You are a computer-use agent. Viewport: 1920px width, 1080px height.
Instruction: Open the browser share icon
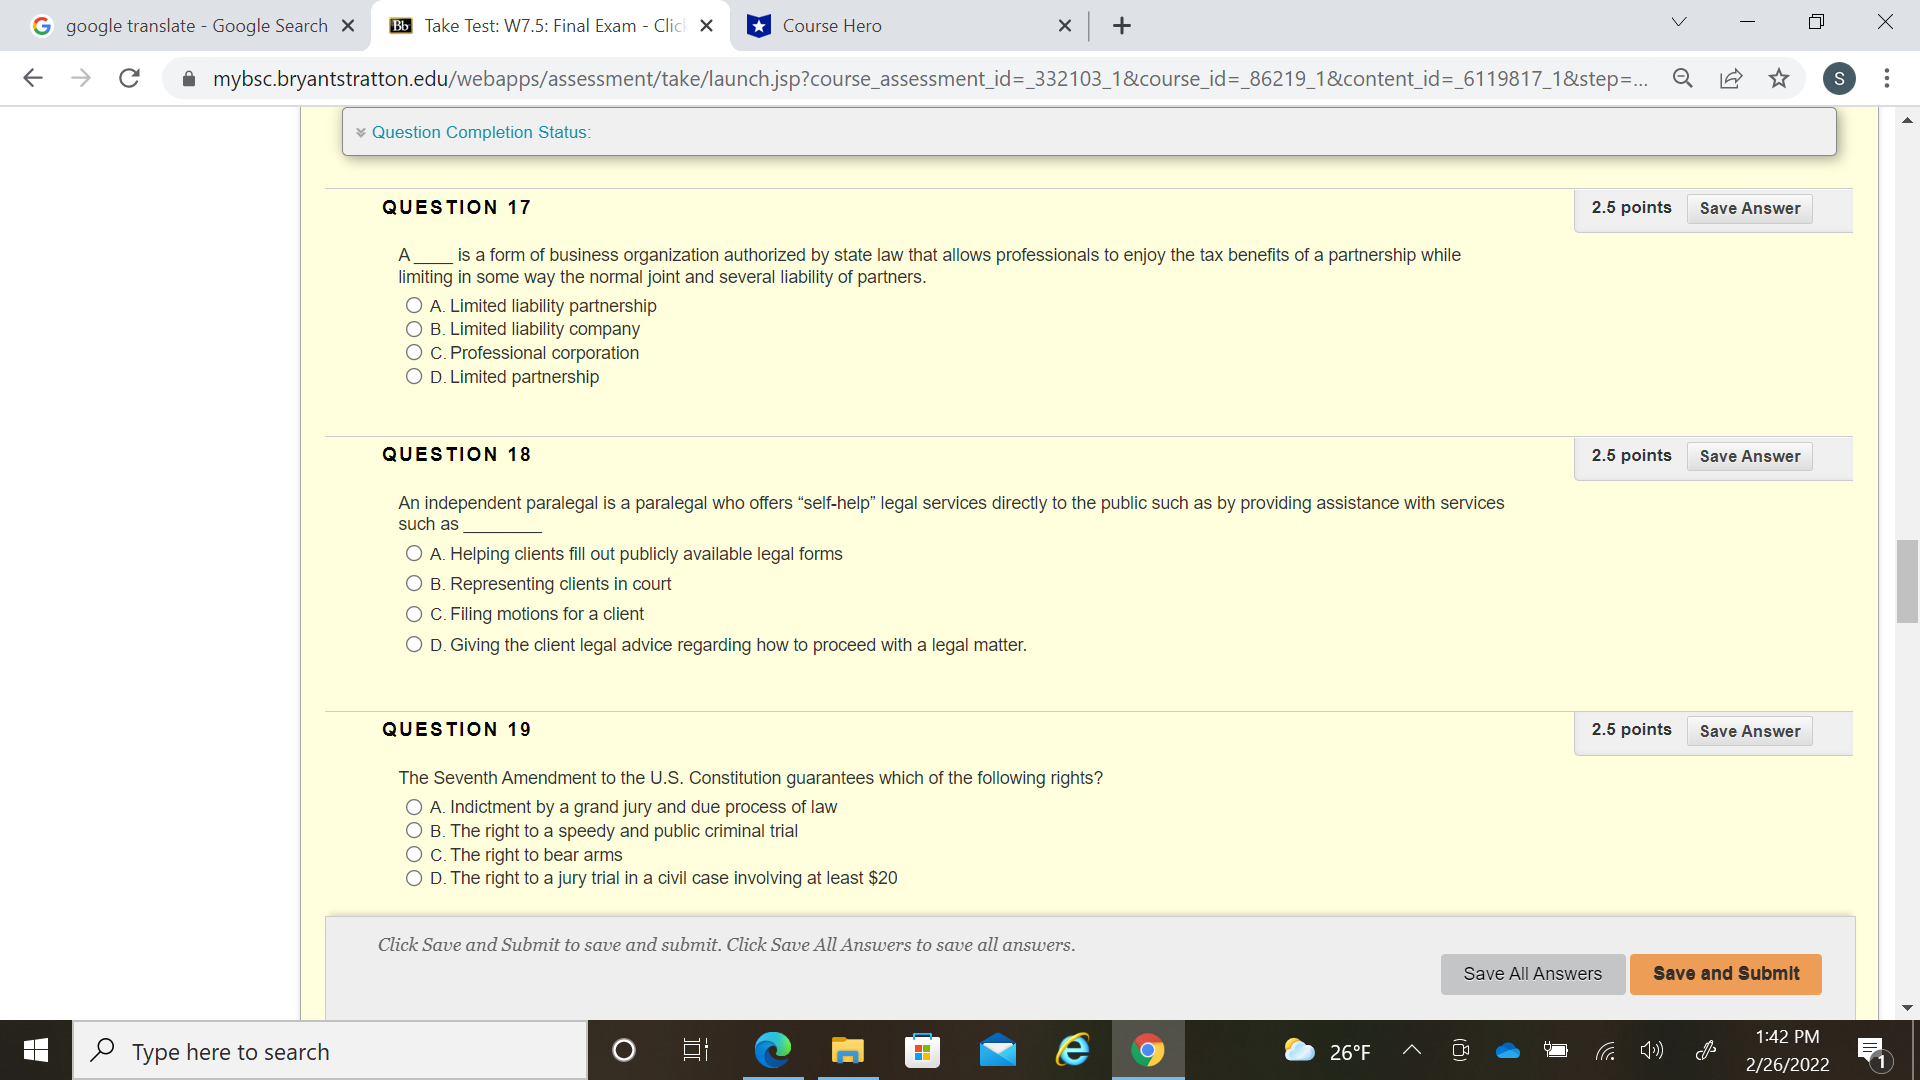click(1731, 78)
